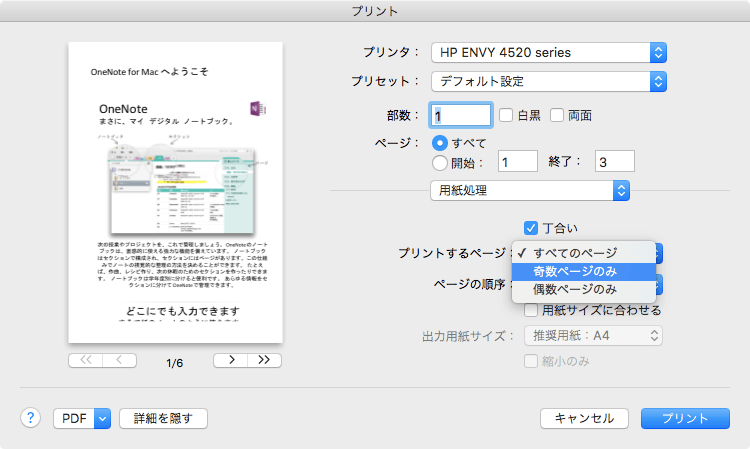Choose 偶数ページのみ from the menu
Image resolution: width=750 pixels, height=449 pixels.
point(584,290)
